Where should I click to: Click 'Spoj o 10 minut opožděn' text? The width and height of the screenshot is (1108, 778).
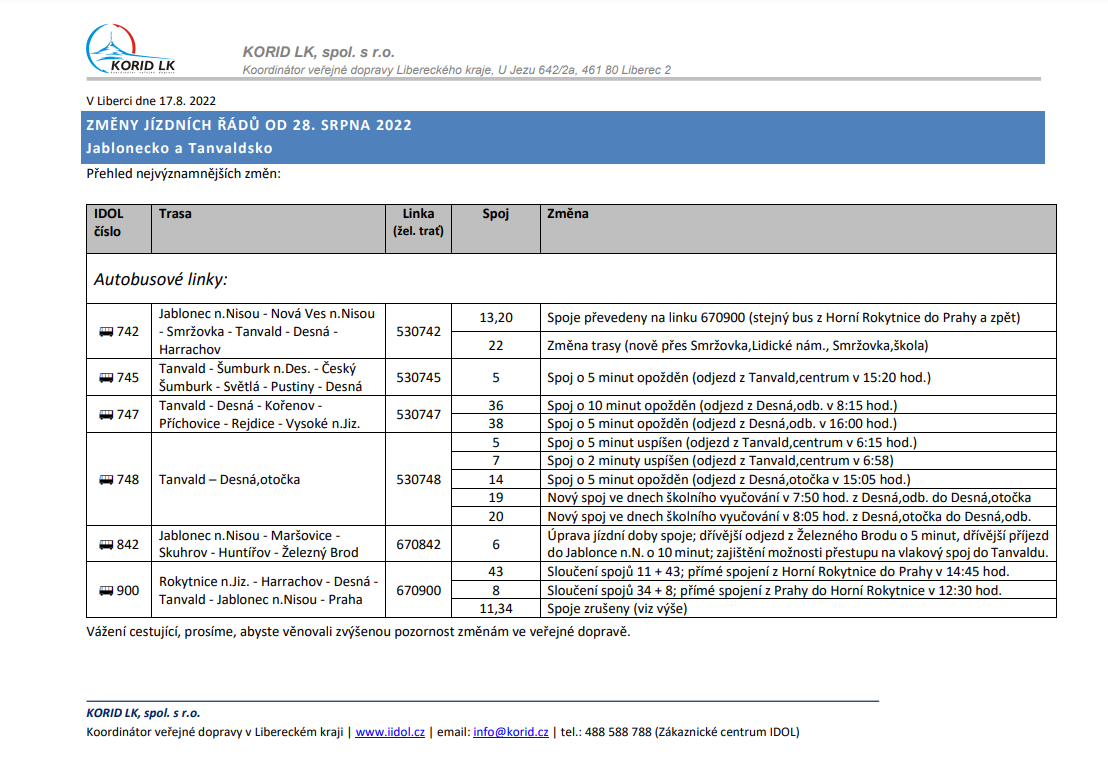722,406
